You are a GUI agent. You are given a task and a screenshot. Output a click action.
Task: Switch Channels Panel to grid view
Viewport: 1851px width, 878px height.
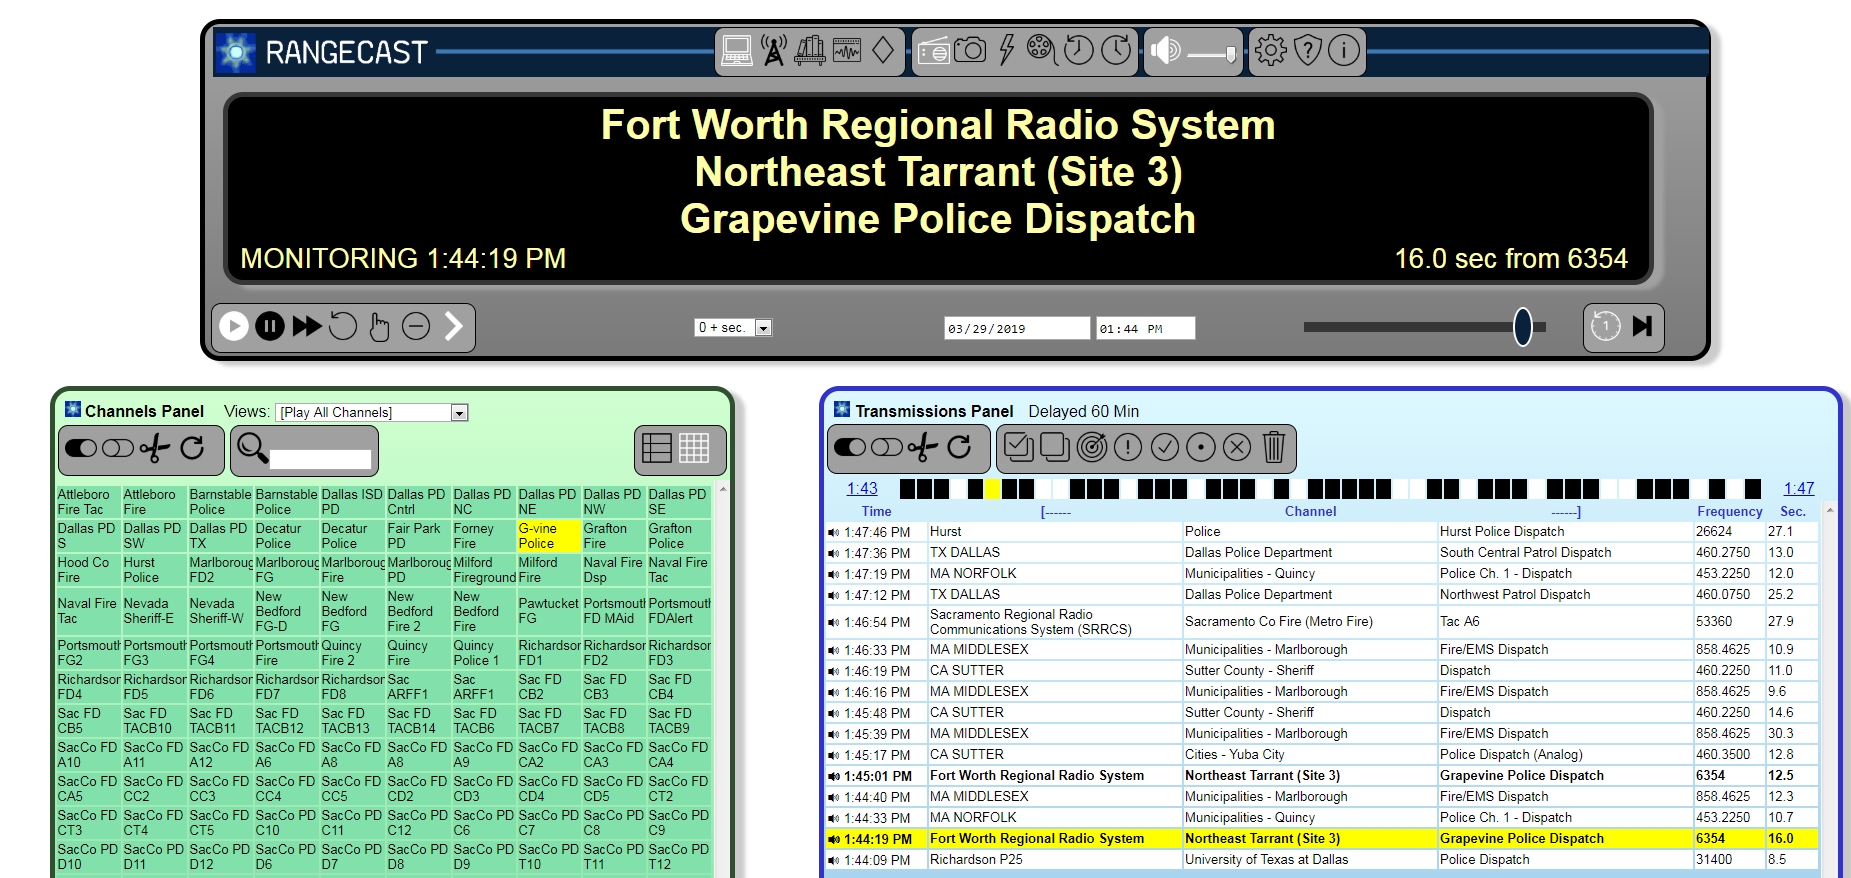[694, 448]
